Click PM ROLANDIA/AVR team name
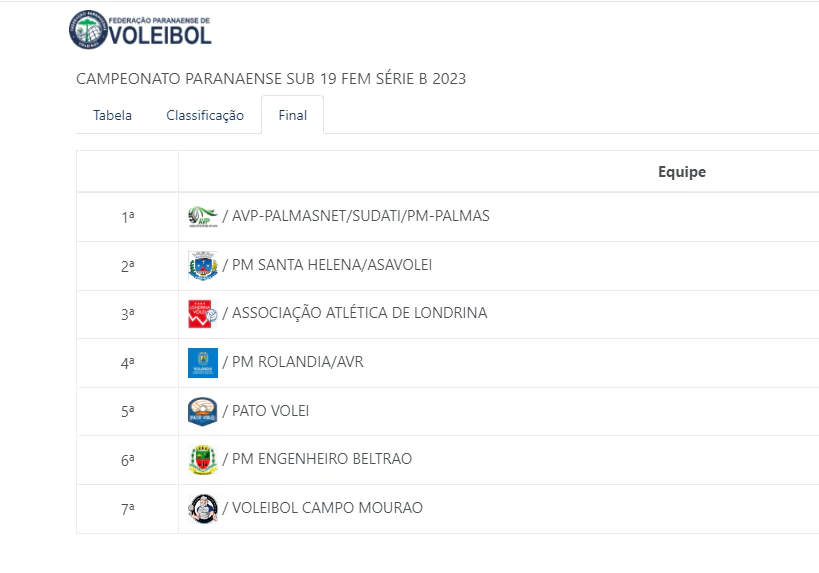The width and height of the screenshot is (819, 573). [x=297, y=362]
